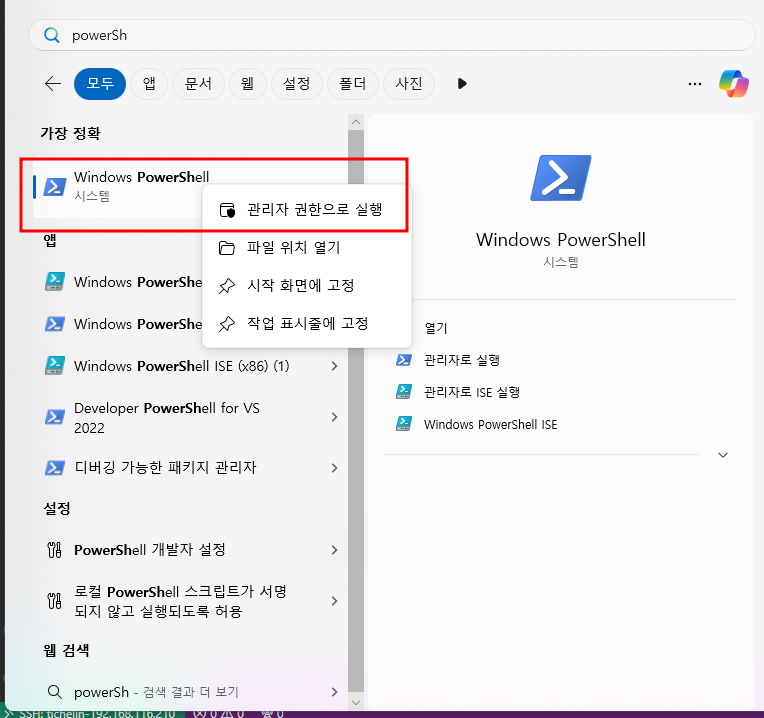The image size is (764, 718).
Task: Expand the powerSh web search chevron
Action: (x=334, y=692)
